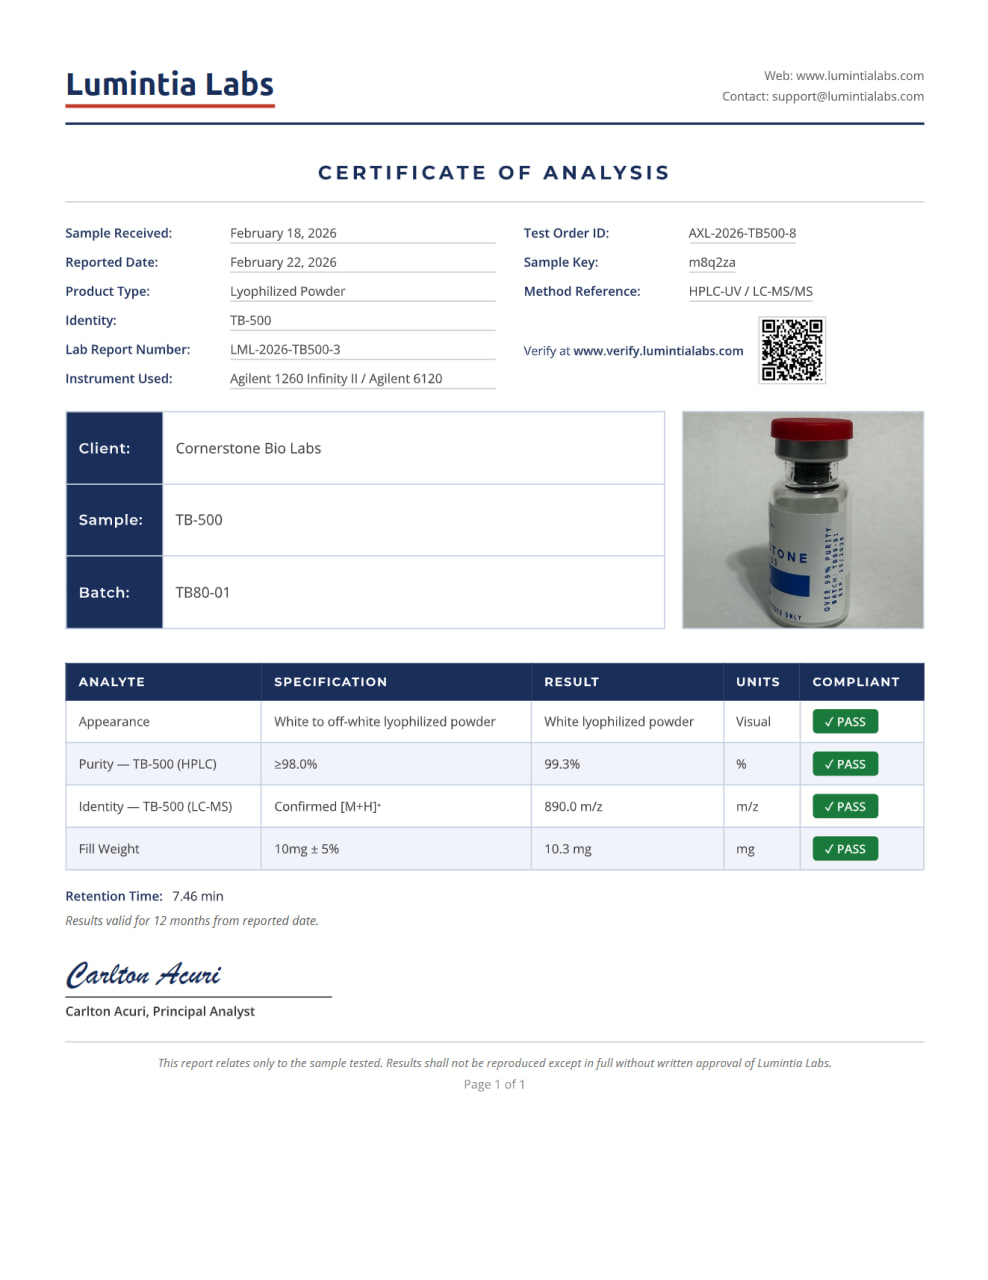Click the Carlton Acuri handwritten signature

tap(143, 974)
